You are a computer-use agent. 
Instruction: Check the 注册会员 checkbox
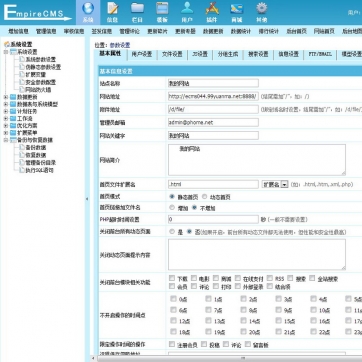coord(172,344)
